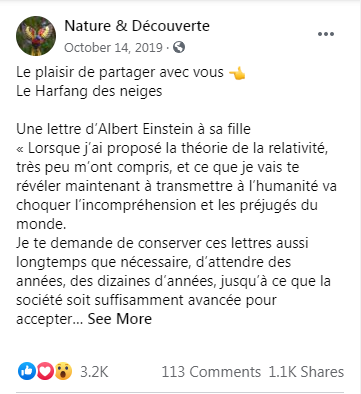Click the pointing hand emoji

click(237, 73)
